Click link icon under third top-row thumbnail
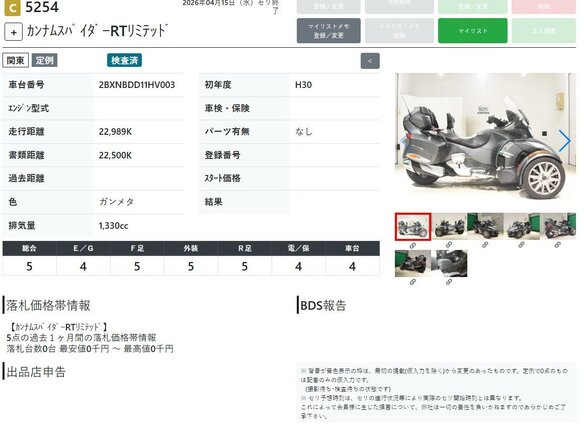 tap(485, 245)
